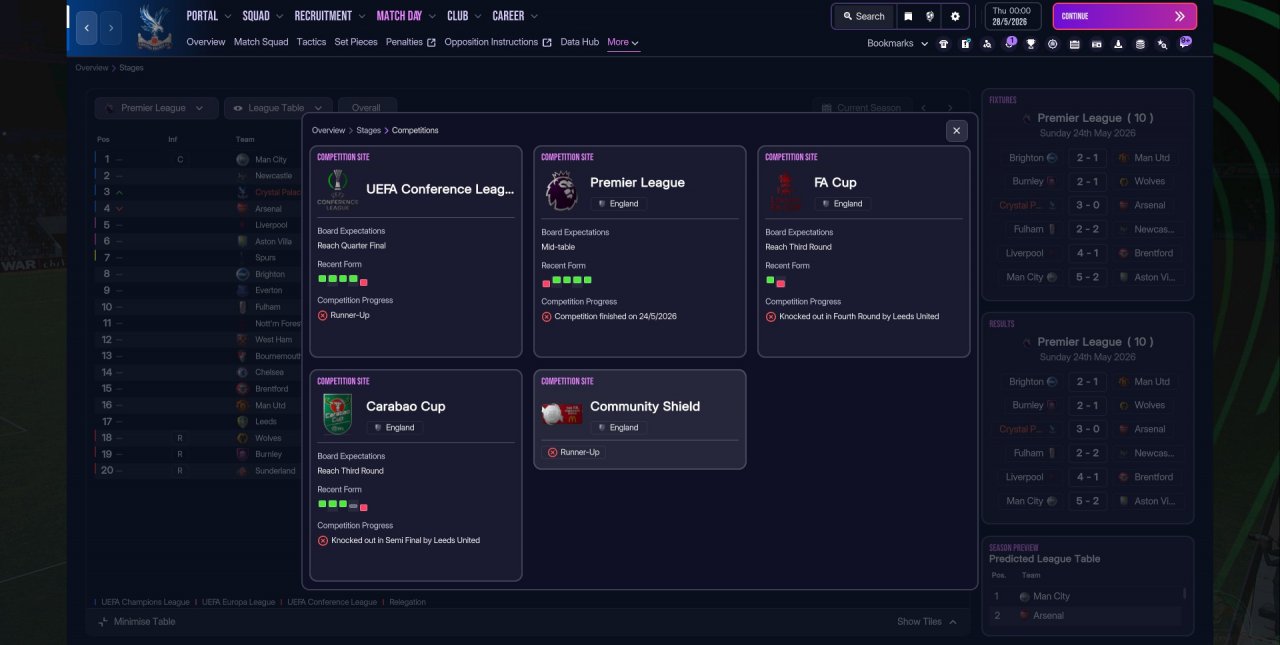Go back with the left arrow button
This screenshot has width=1280, height=645.
pos(87,29)
